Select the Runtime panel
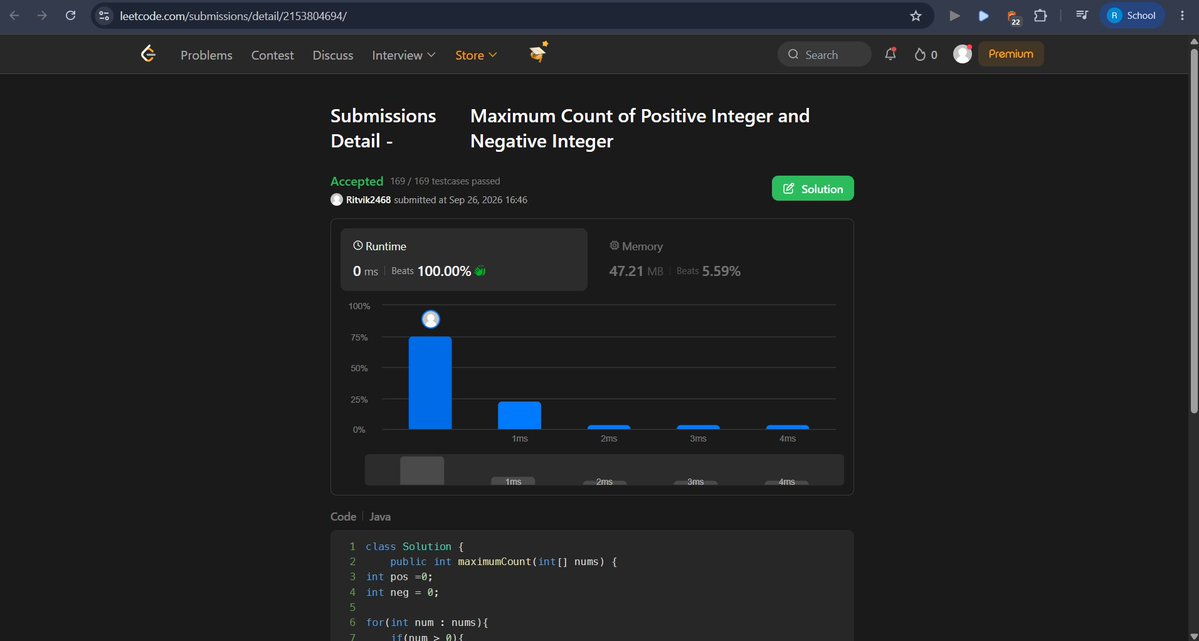1199x641 pixels. (464, 259)
